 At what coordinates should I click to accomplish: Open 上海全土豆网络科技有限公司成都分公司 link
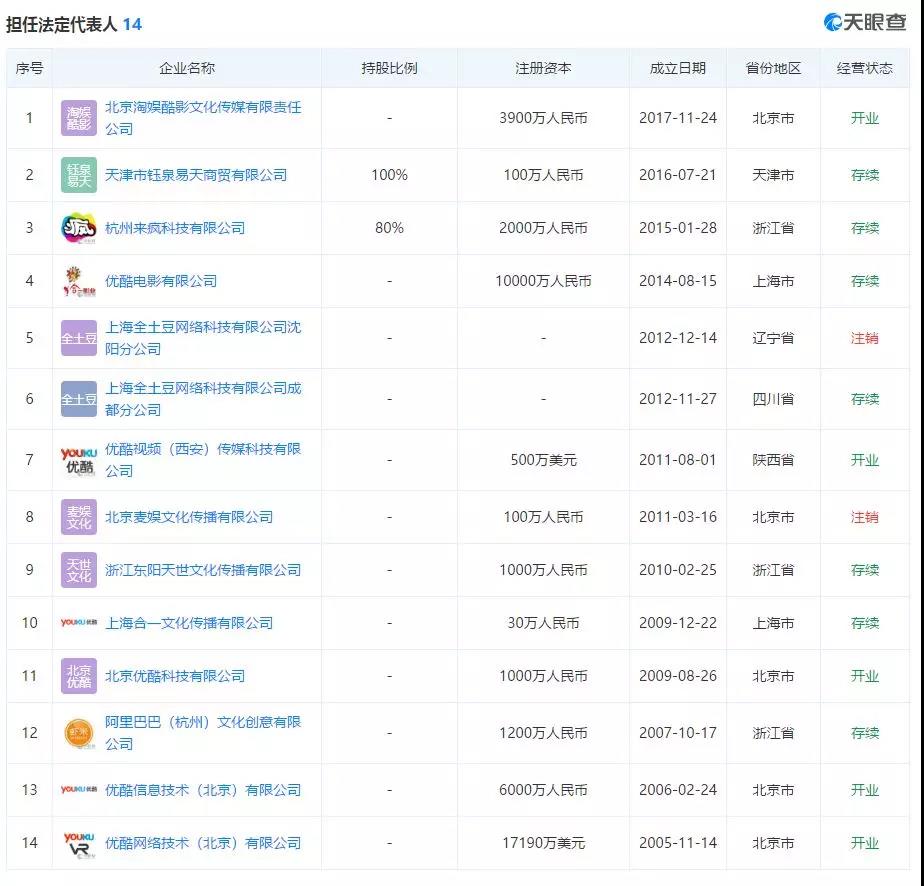click(x=203, y=399)
